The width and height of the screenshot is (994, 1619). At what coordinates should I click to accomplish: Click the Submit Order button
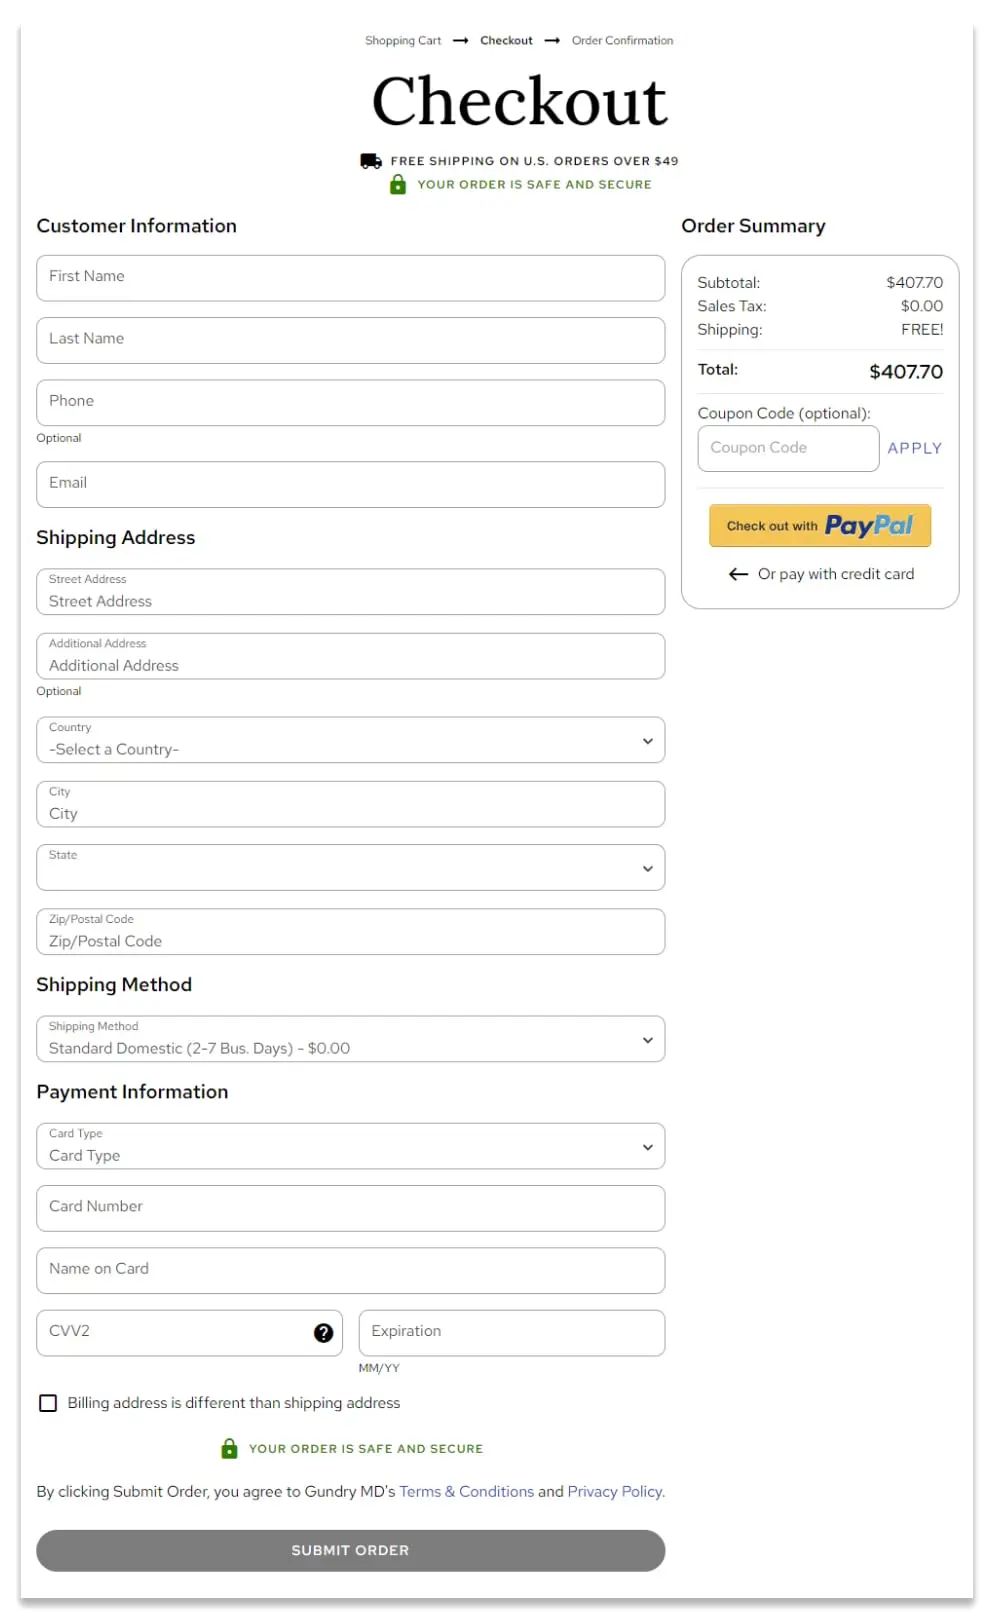pyautogui.click(x=351, y=1551)
